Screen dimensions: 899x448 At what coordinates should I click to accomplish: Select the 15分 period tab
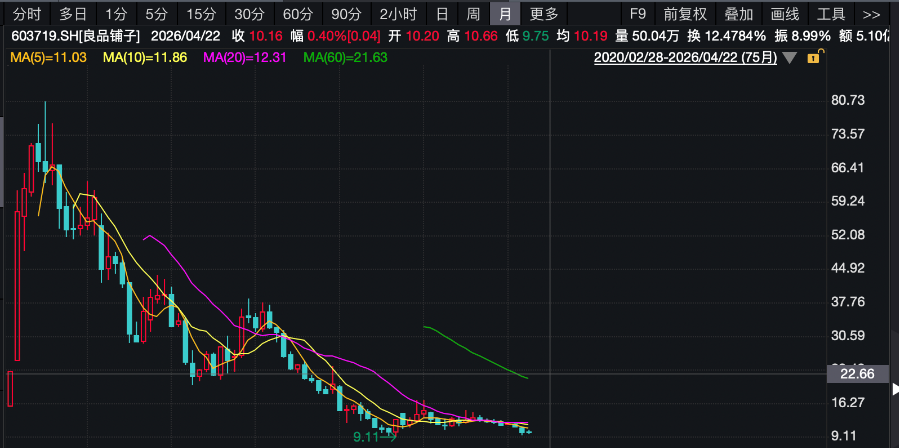pos(201,14)
